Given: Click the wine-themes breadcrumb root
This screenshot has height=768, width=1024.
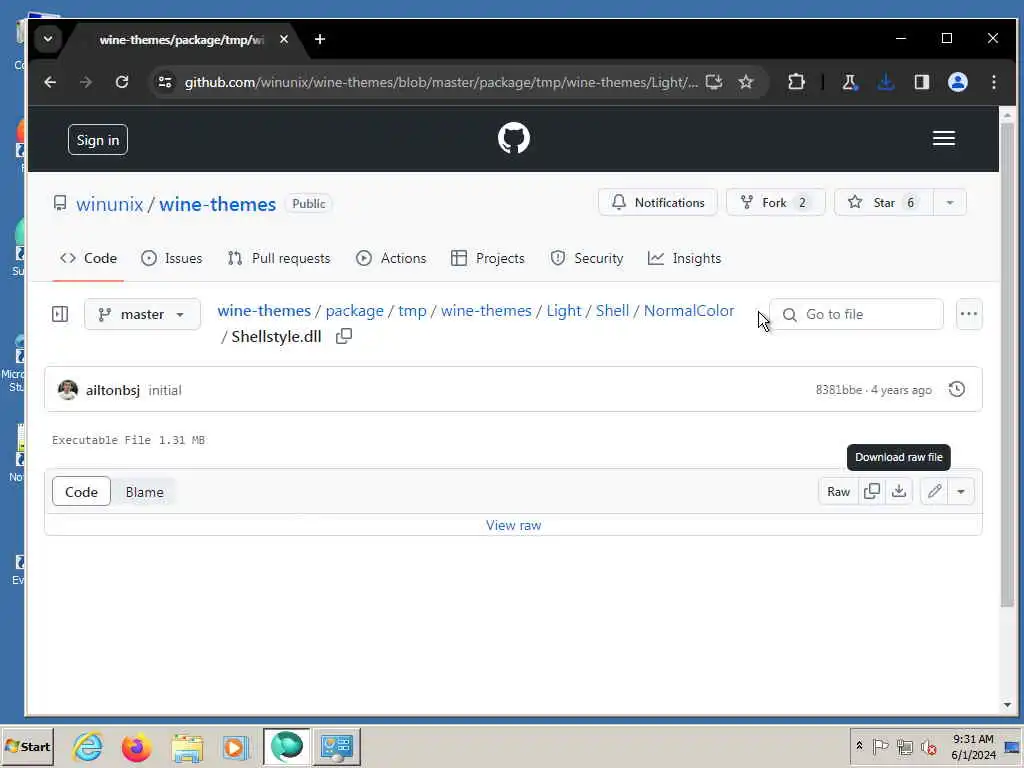Looking at the screenshot, I should (x=264, y=311).
